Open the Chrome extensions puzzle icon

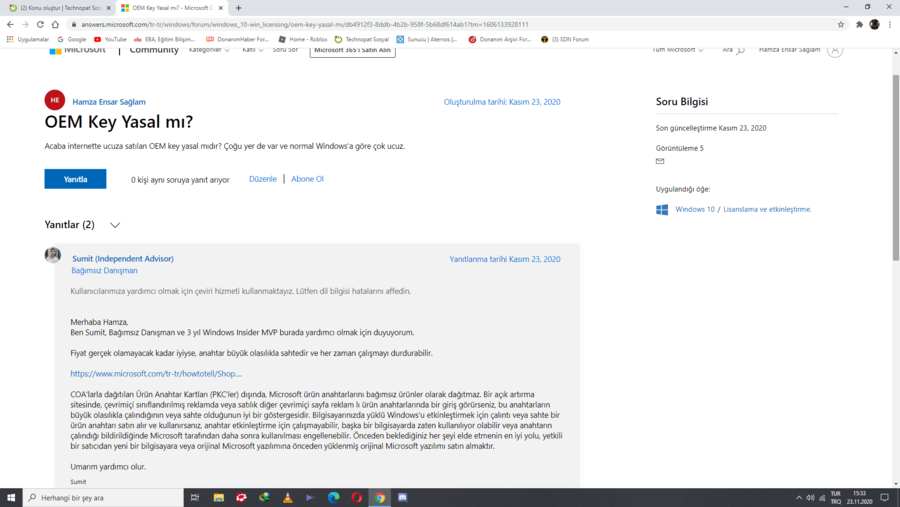[x=859, y=24]
